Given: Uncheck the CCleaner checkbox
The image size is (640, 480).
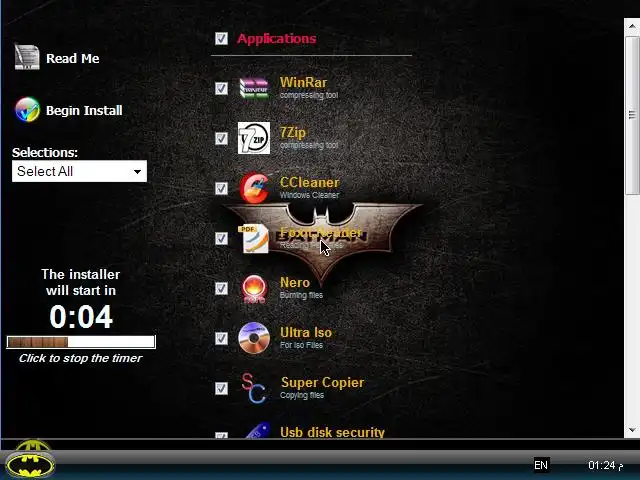Looking at the screenshot, I should 221,188.
